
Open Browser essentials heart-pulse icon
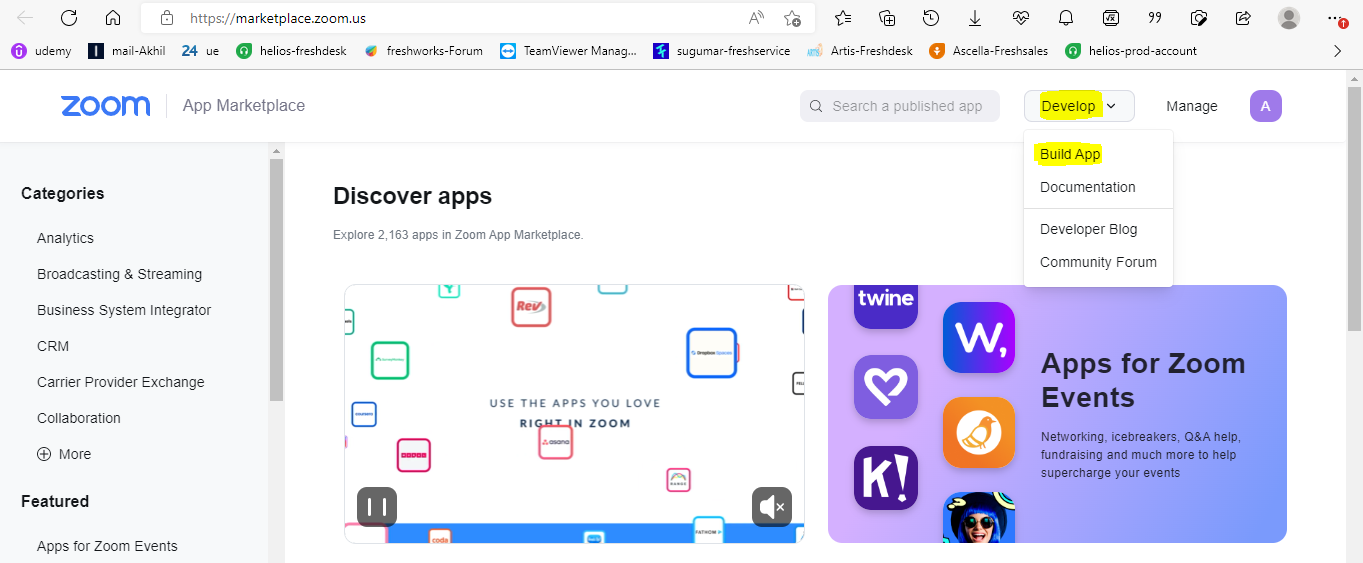pos(1021,18)
